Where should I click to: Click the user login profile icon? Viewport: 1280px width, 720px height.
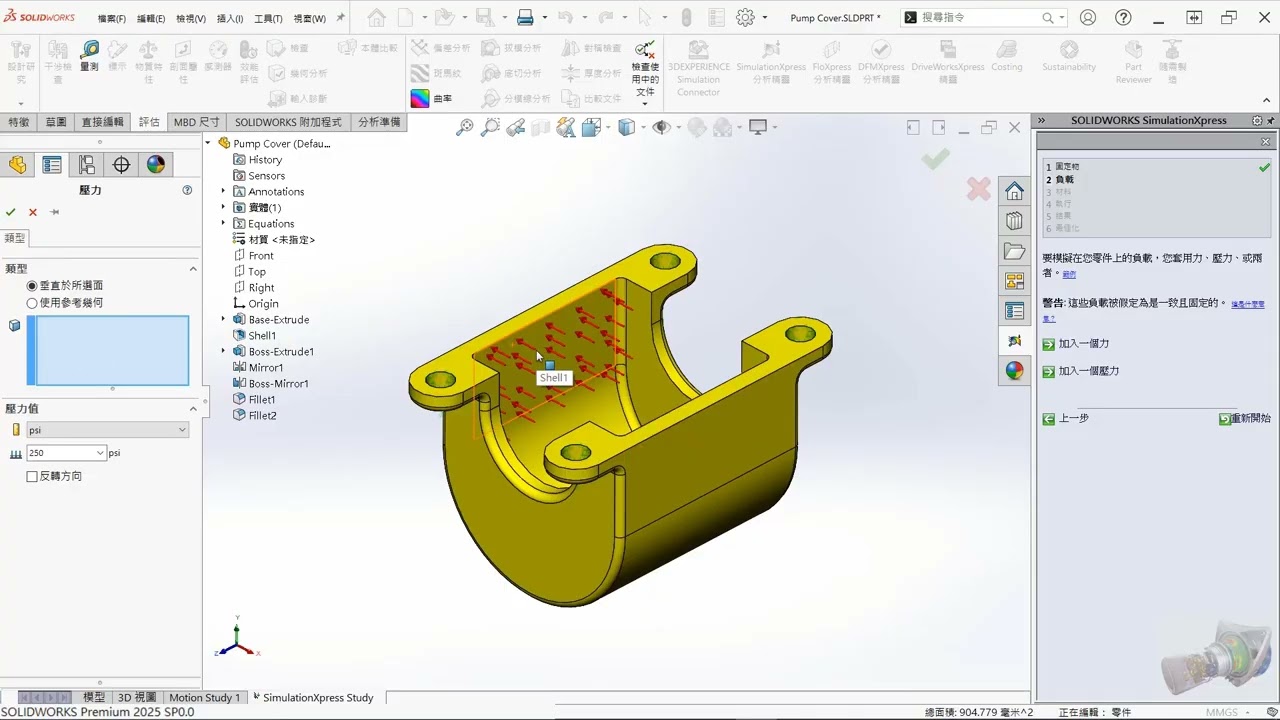1088,17
